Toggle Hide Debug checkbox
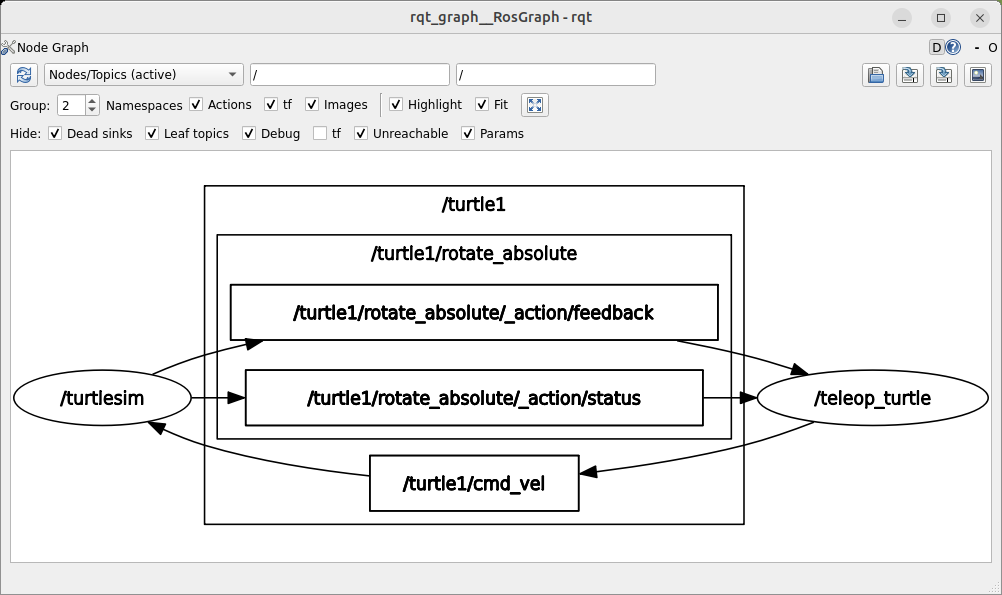Image resolution: width=1002 pixels, height=595 pixels. tap(249, 133)
